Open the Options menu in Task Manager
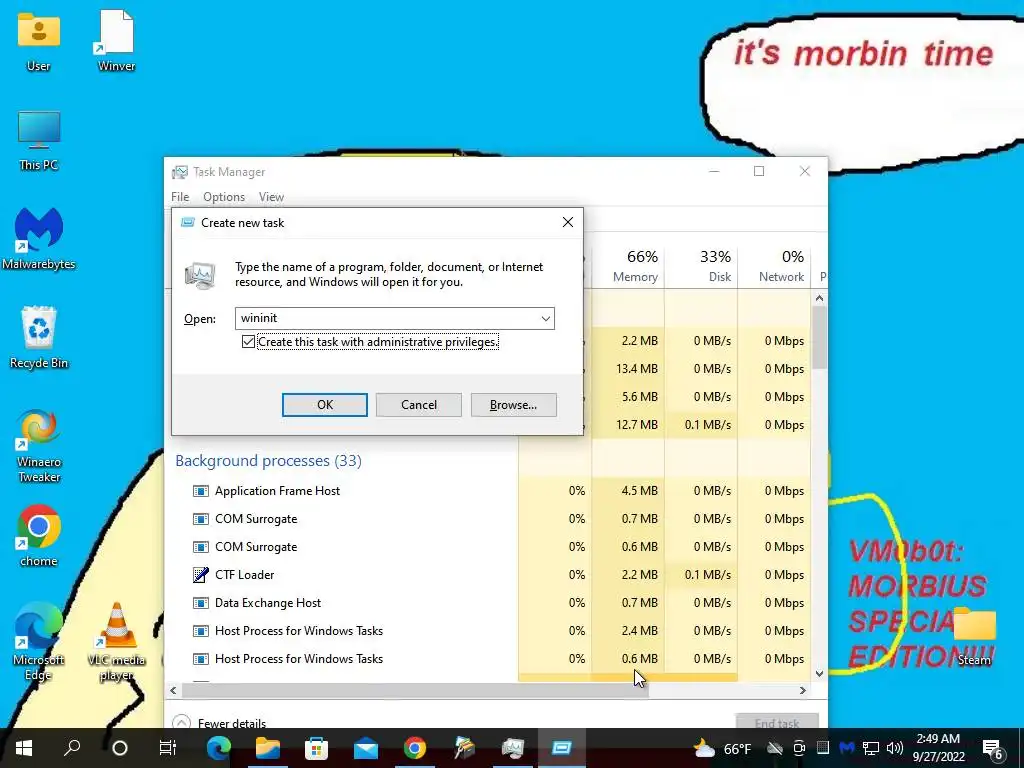 tap(224, 197)
